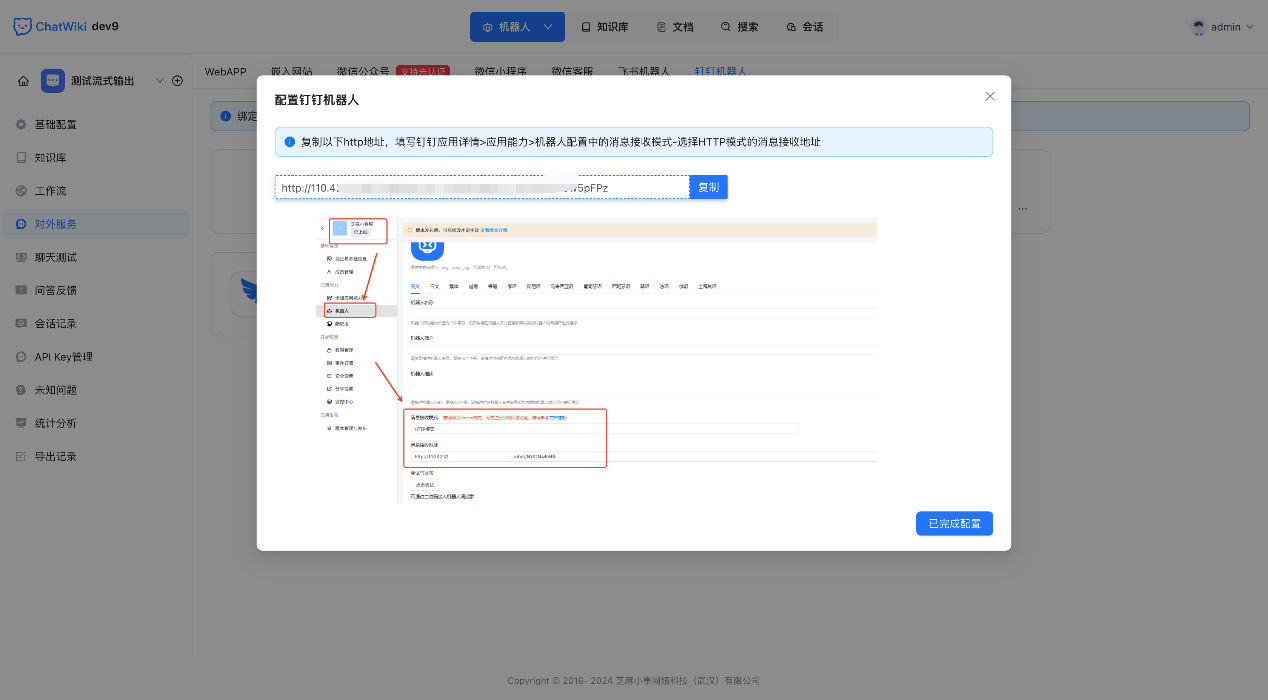Switch to the 飞书机器人 tab
Screen dimensions: 1268x700
(x=643, y=71)
